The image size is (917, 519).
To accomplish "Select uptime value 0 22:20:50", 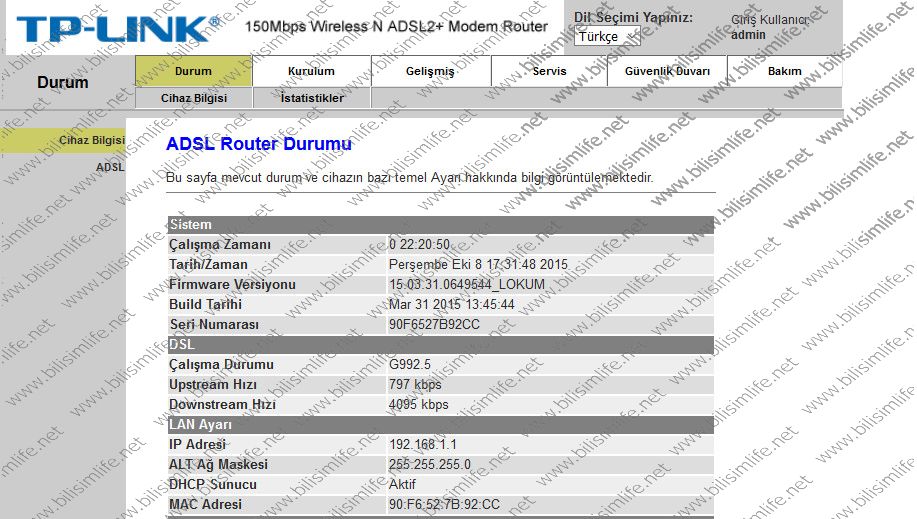I will point(419,245).
